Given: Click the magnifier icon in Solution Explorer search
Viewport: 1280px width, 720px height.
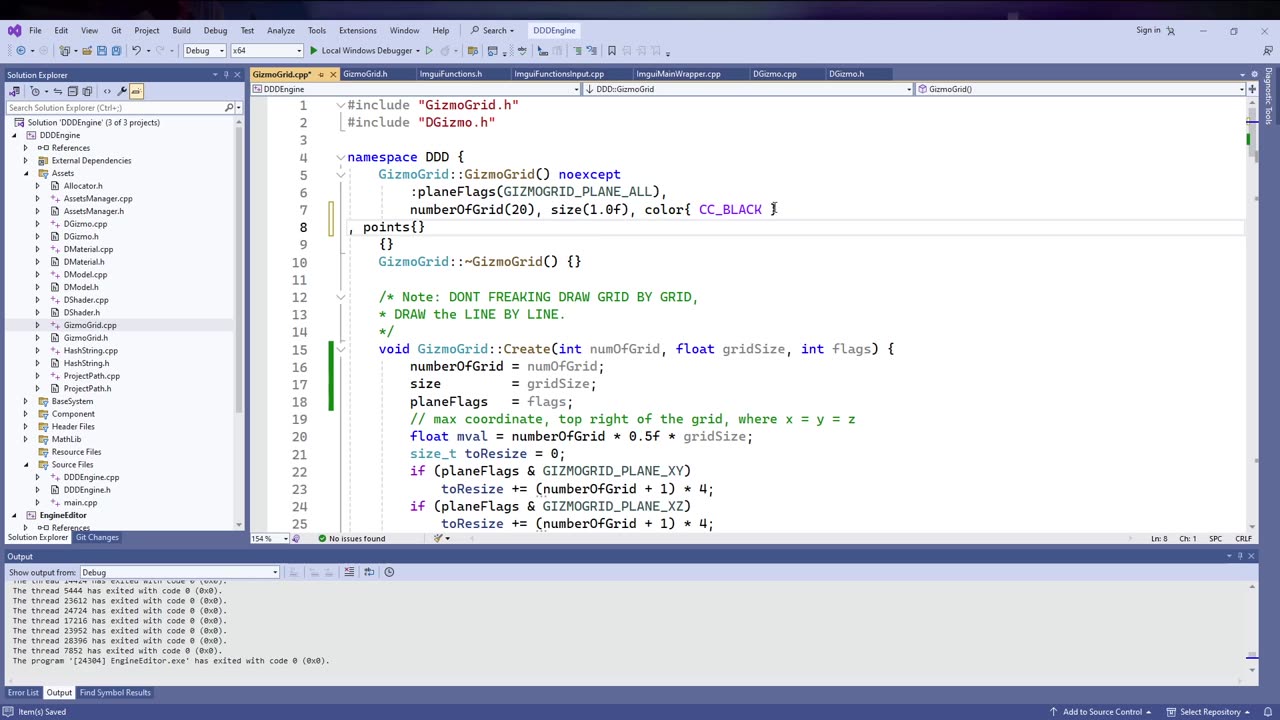Looking at the screenshot, I should pyautogui.click(x=229, y=107).
